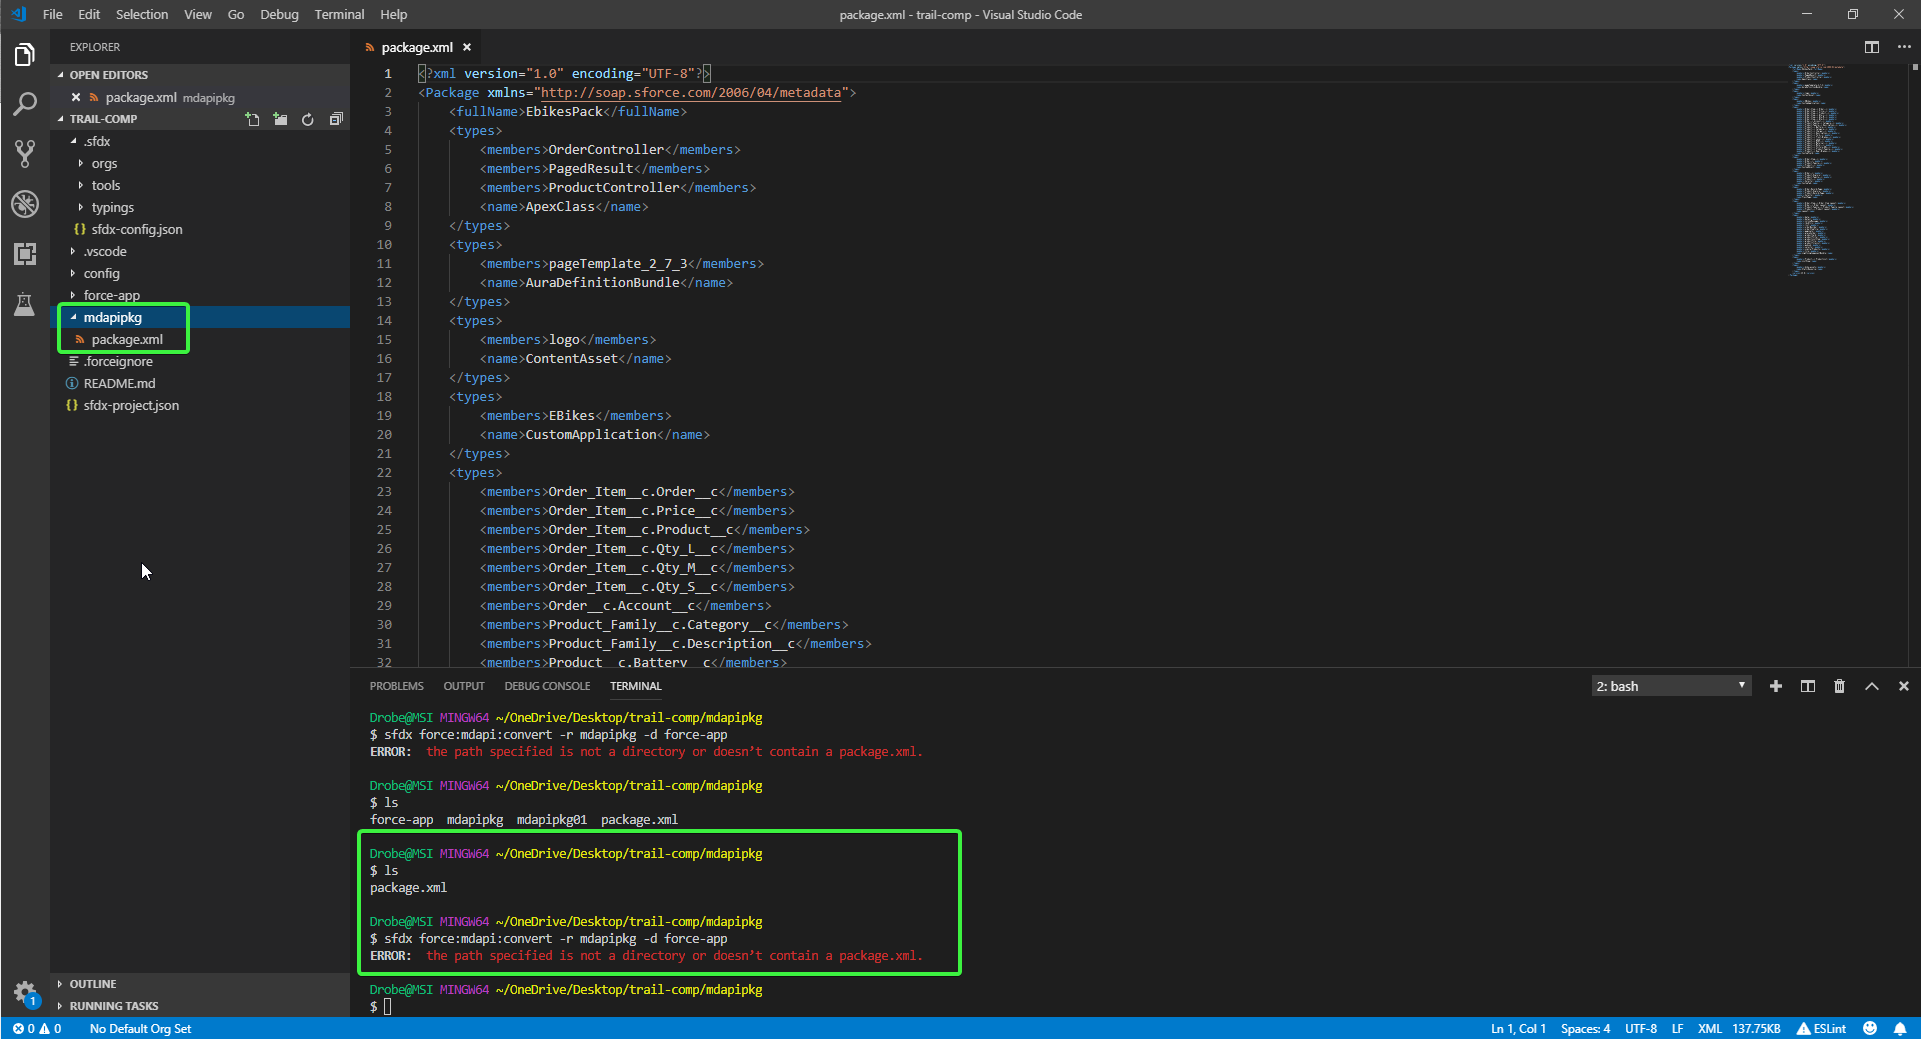Screen dimensions: 1921x1039
Task: Click the XML language mode indicator
Action: point(1709,1028)
